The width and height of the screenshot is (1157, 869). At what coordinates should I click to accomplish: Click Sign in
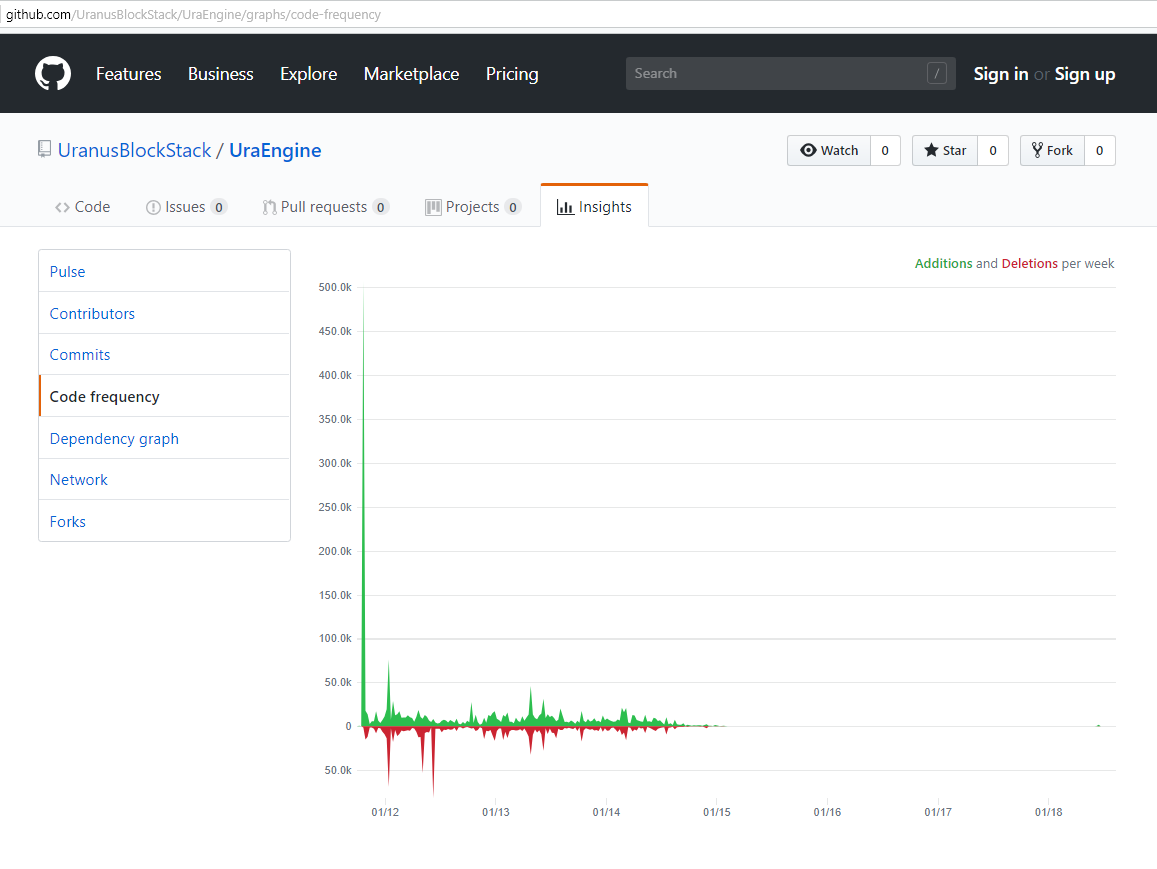tap(1001, 74)
